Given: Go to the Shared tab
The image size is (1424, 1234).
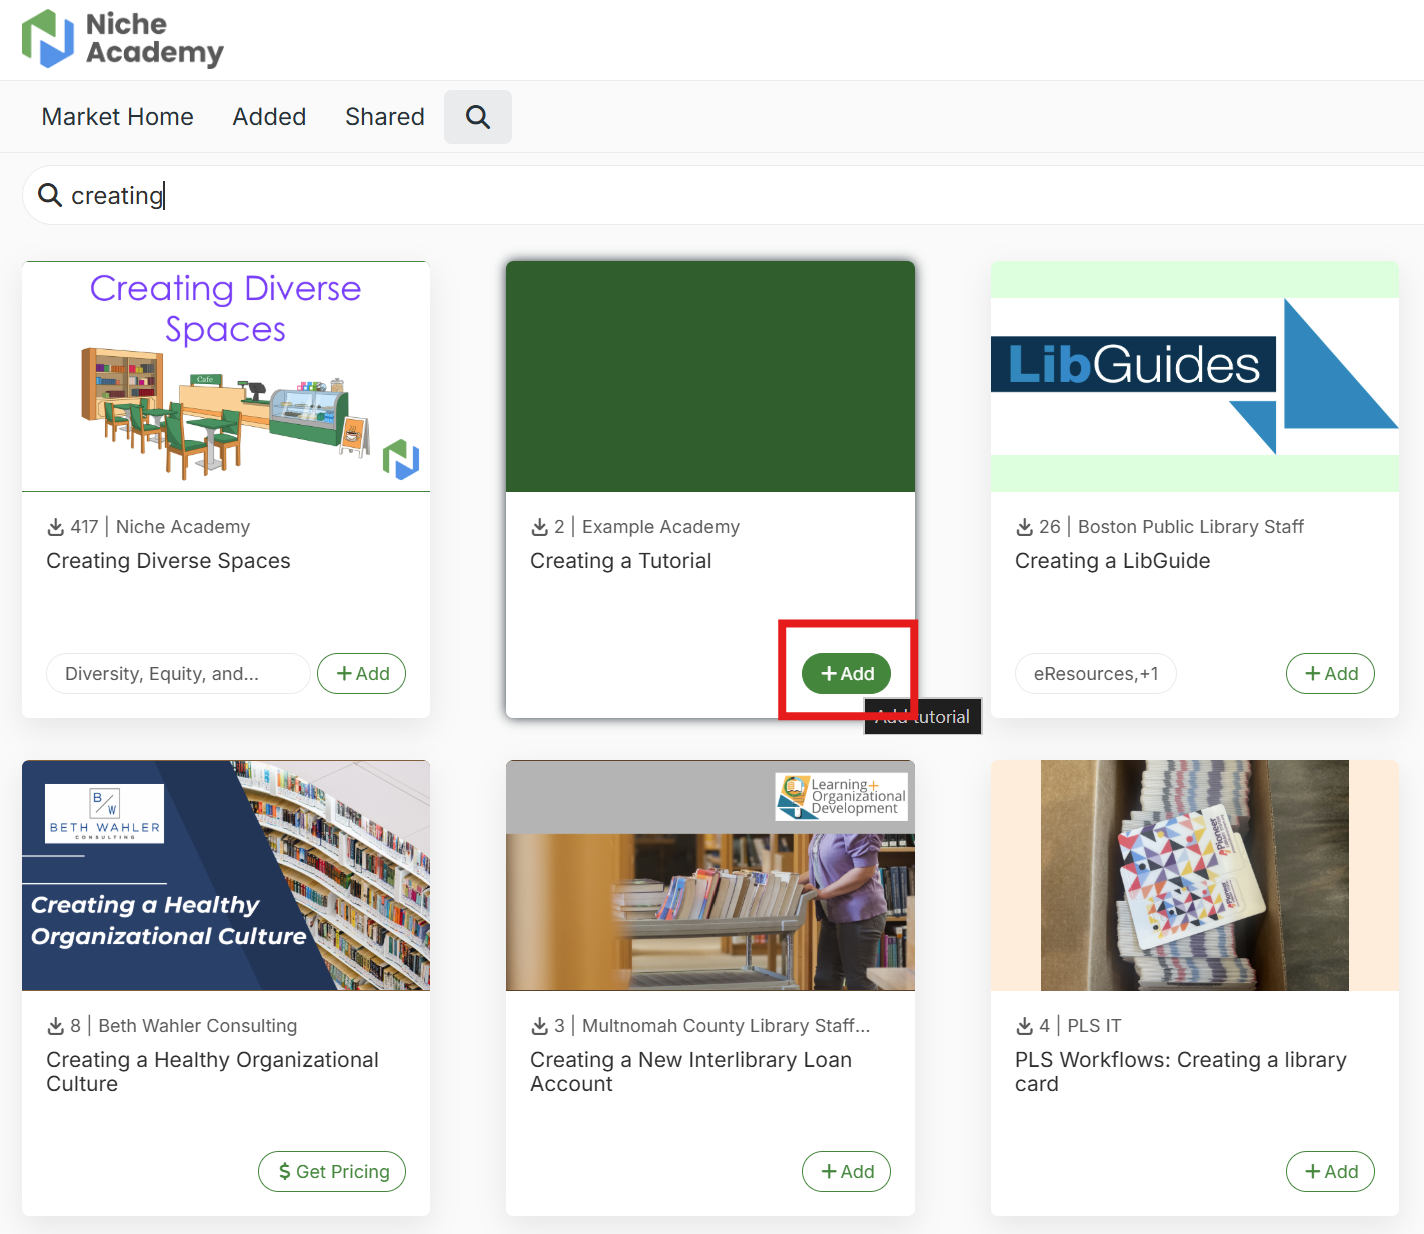Looking at the screenshot, I should 384,117.
